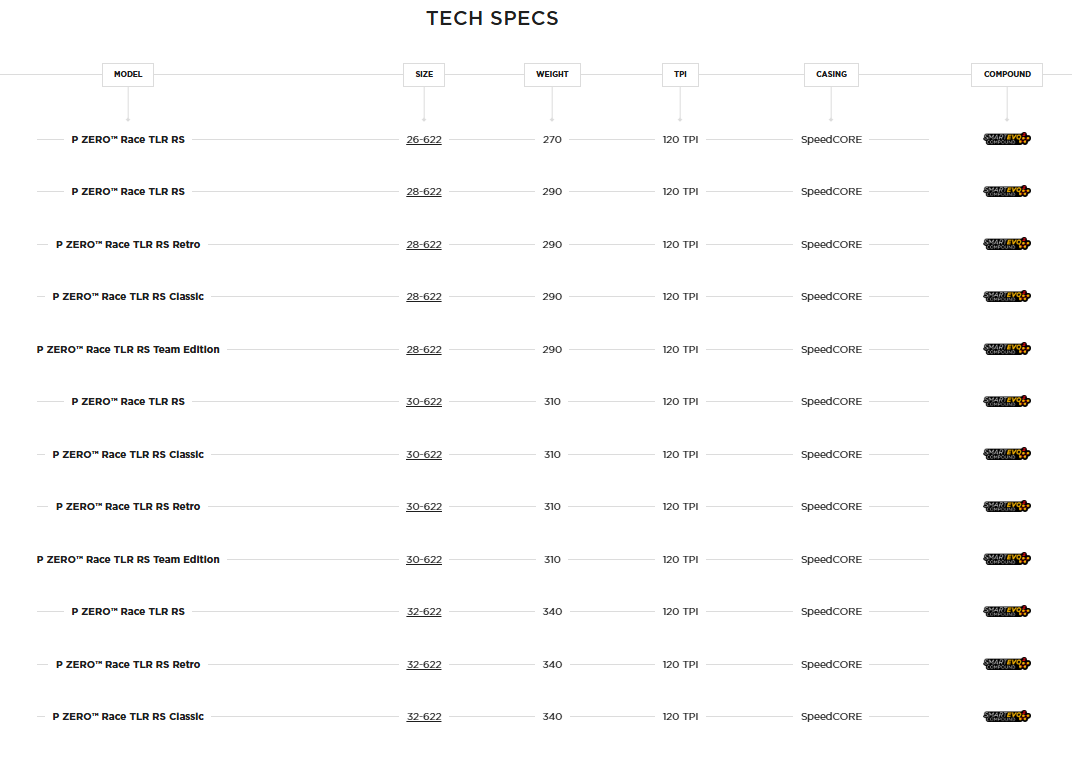Click the TECH SPECS heading
The width and height of the screenshot is (1072, 772).
[x=492, y=19]
